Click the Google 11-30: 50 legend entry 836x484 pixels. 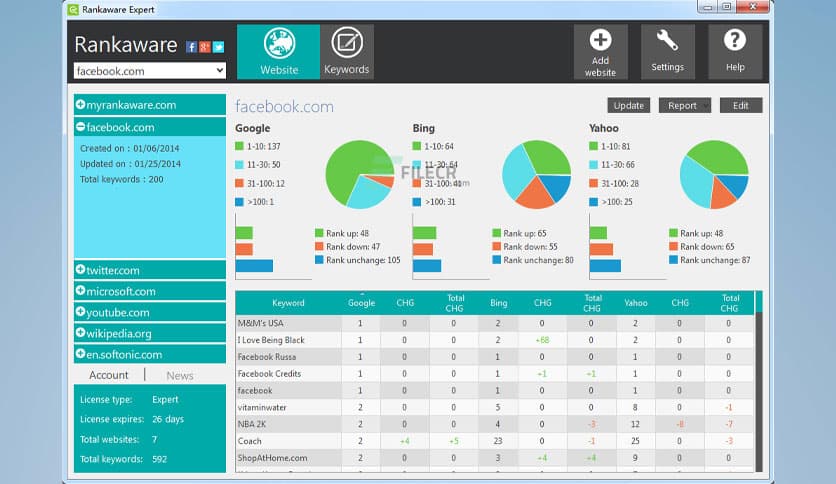tap(258, 165)
